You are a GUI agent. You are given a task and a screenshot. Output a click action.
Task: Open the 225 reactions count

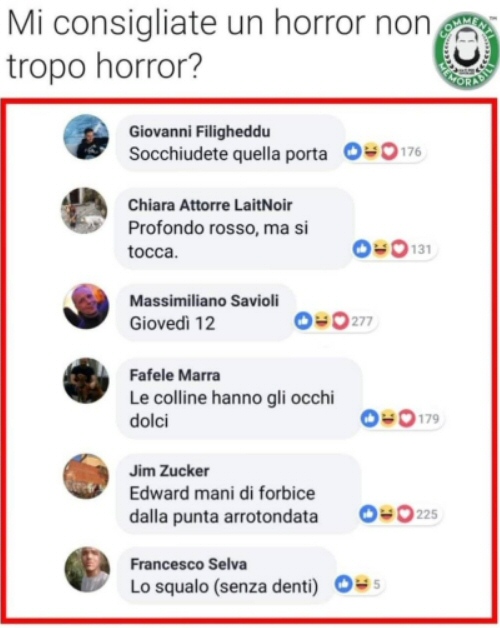pyautogui.click(x=426, y=514)
